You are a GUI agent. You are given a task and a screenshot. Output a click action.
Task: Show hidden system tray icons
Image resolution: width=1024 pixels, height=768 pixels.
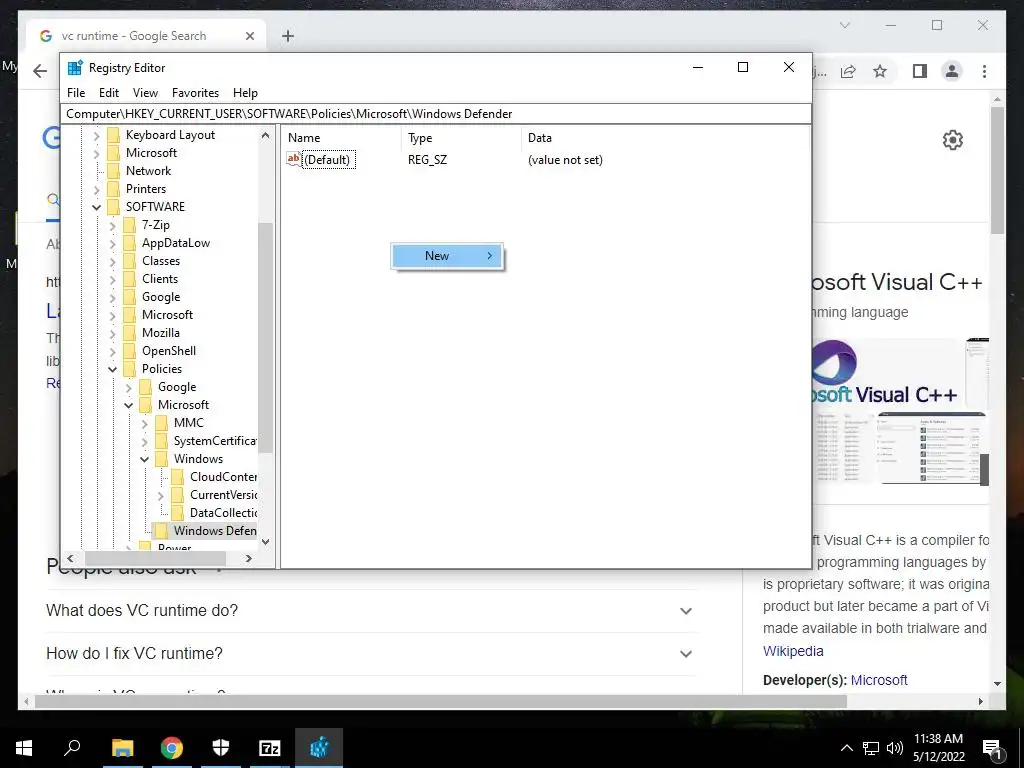pyautogui.click(x=846, y=748)
